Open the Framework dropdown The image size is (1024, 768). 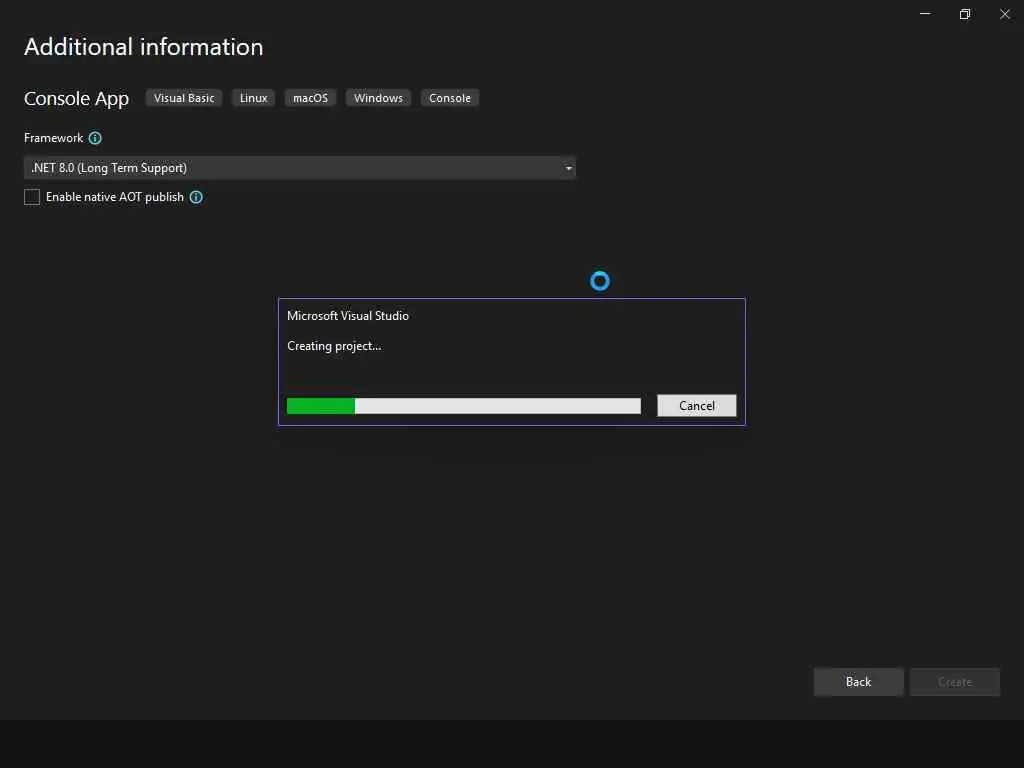(x=300, y=168)
